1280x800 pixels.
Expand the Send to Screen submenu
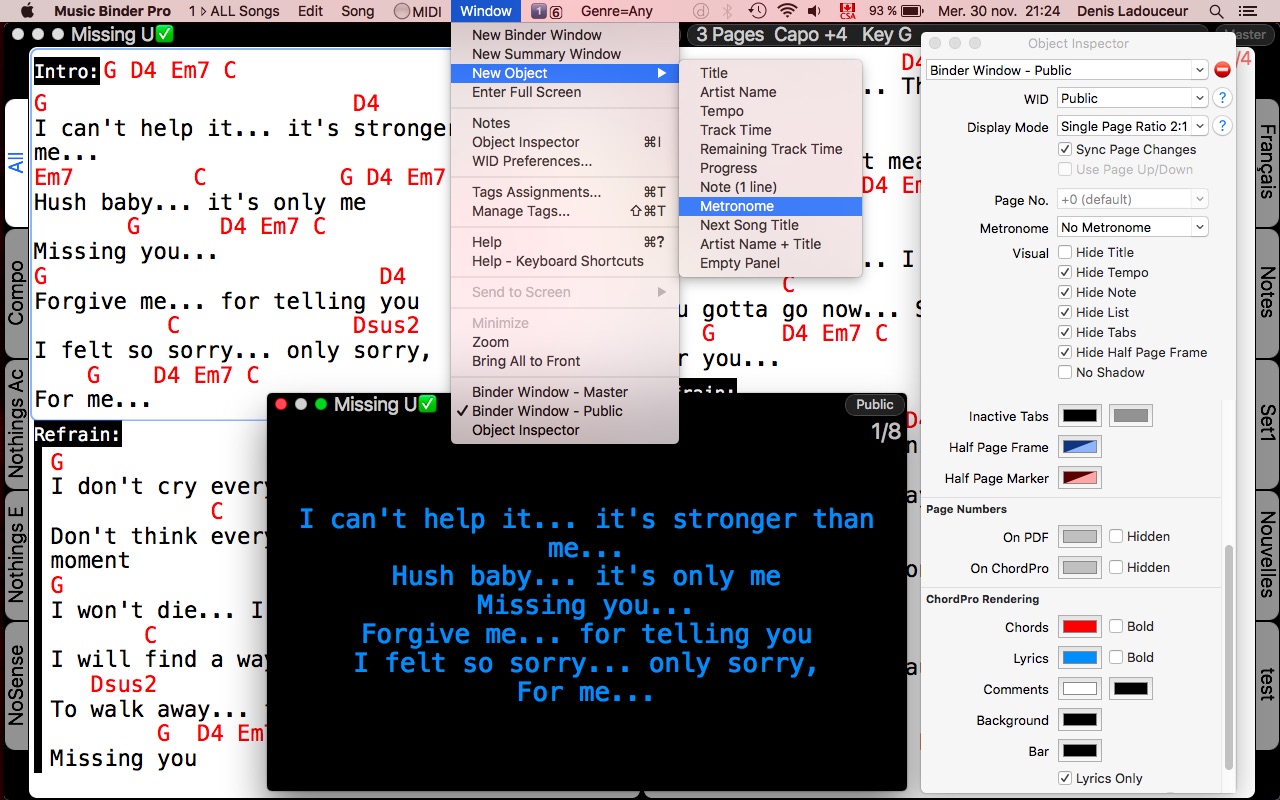click(565, 292)
